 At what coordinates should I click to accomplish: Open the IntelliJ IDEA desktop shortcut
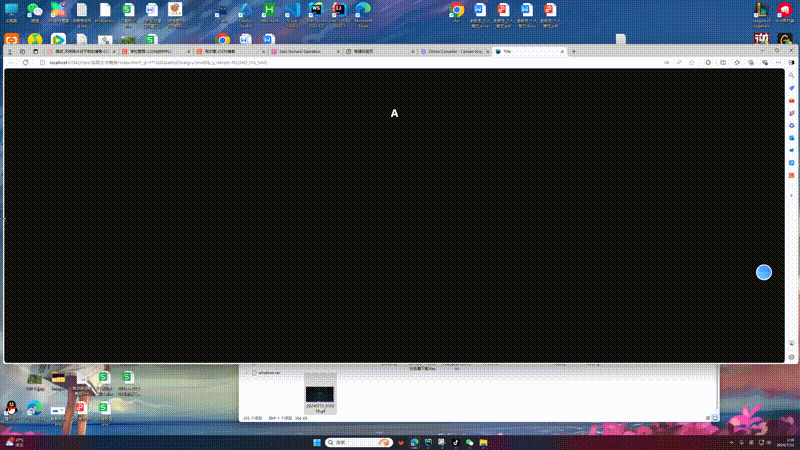pyautogui.click(x=339, y=14)
